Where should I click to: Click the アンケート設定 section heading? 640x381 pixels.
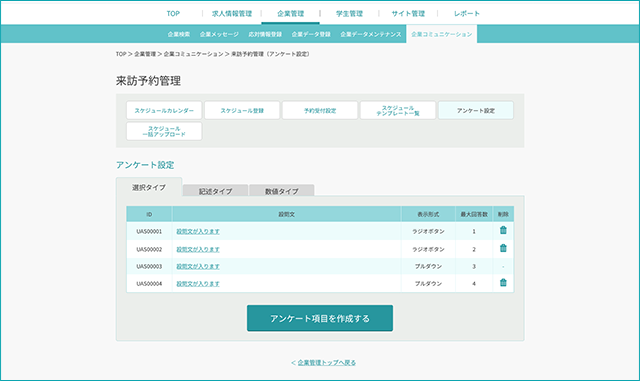click(145, 165)
